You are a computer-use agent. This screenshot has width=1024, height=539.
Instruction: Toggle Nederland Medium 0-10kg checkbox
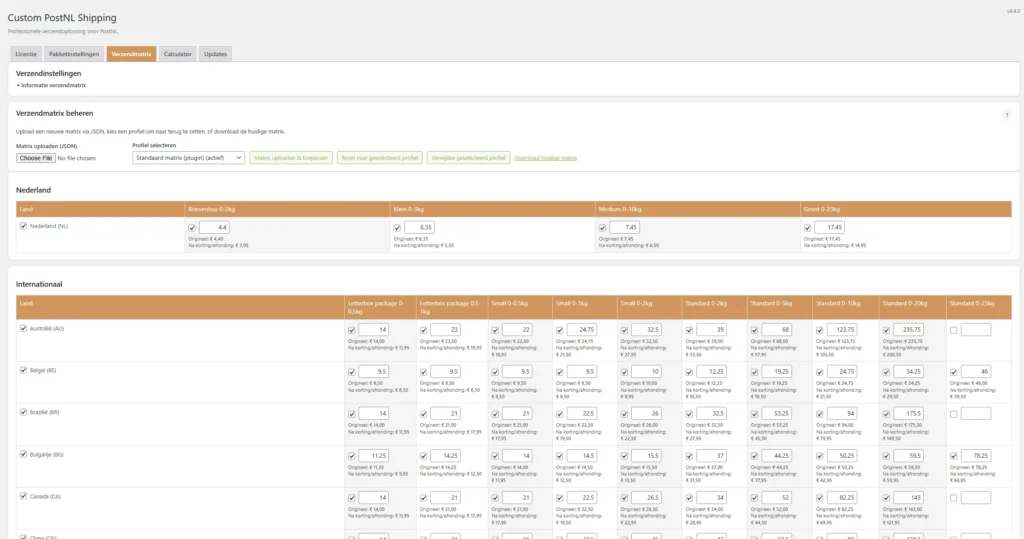coord(602,228)
